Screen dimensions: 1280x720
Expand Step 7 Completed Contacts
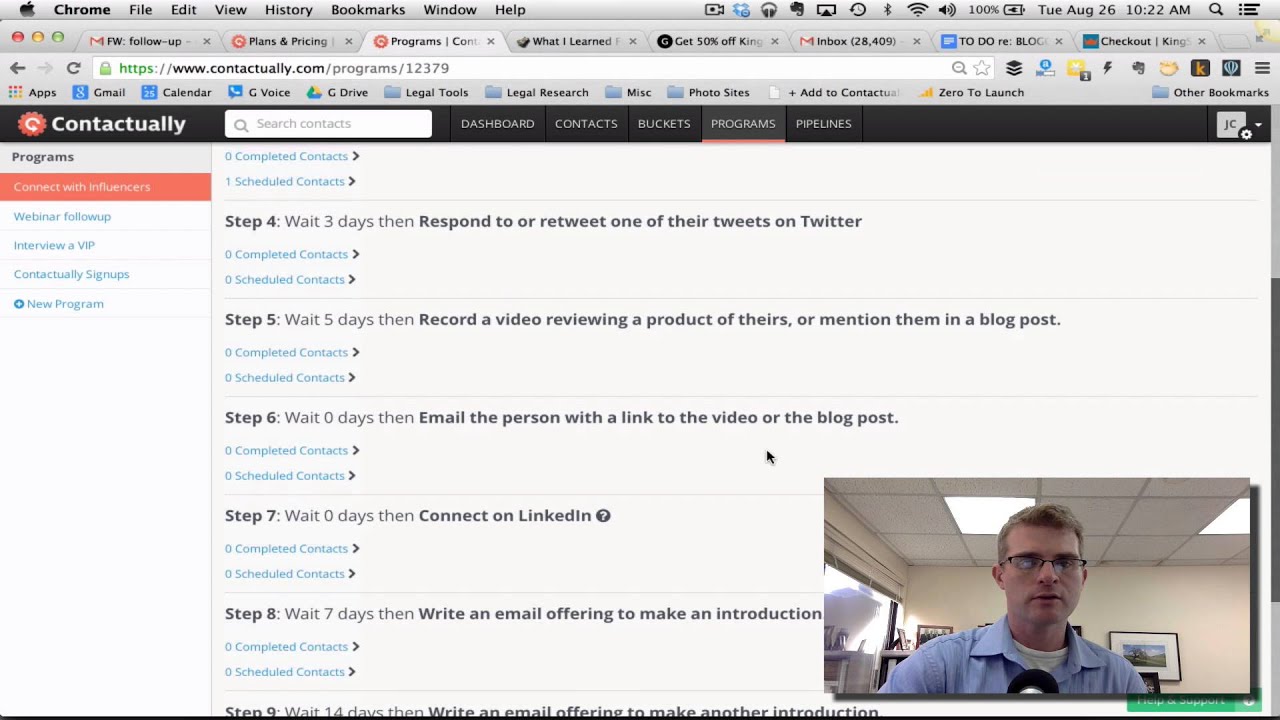[x=292, y=549]
